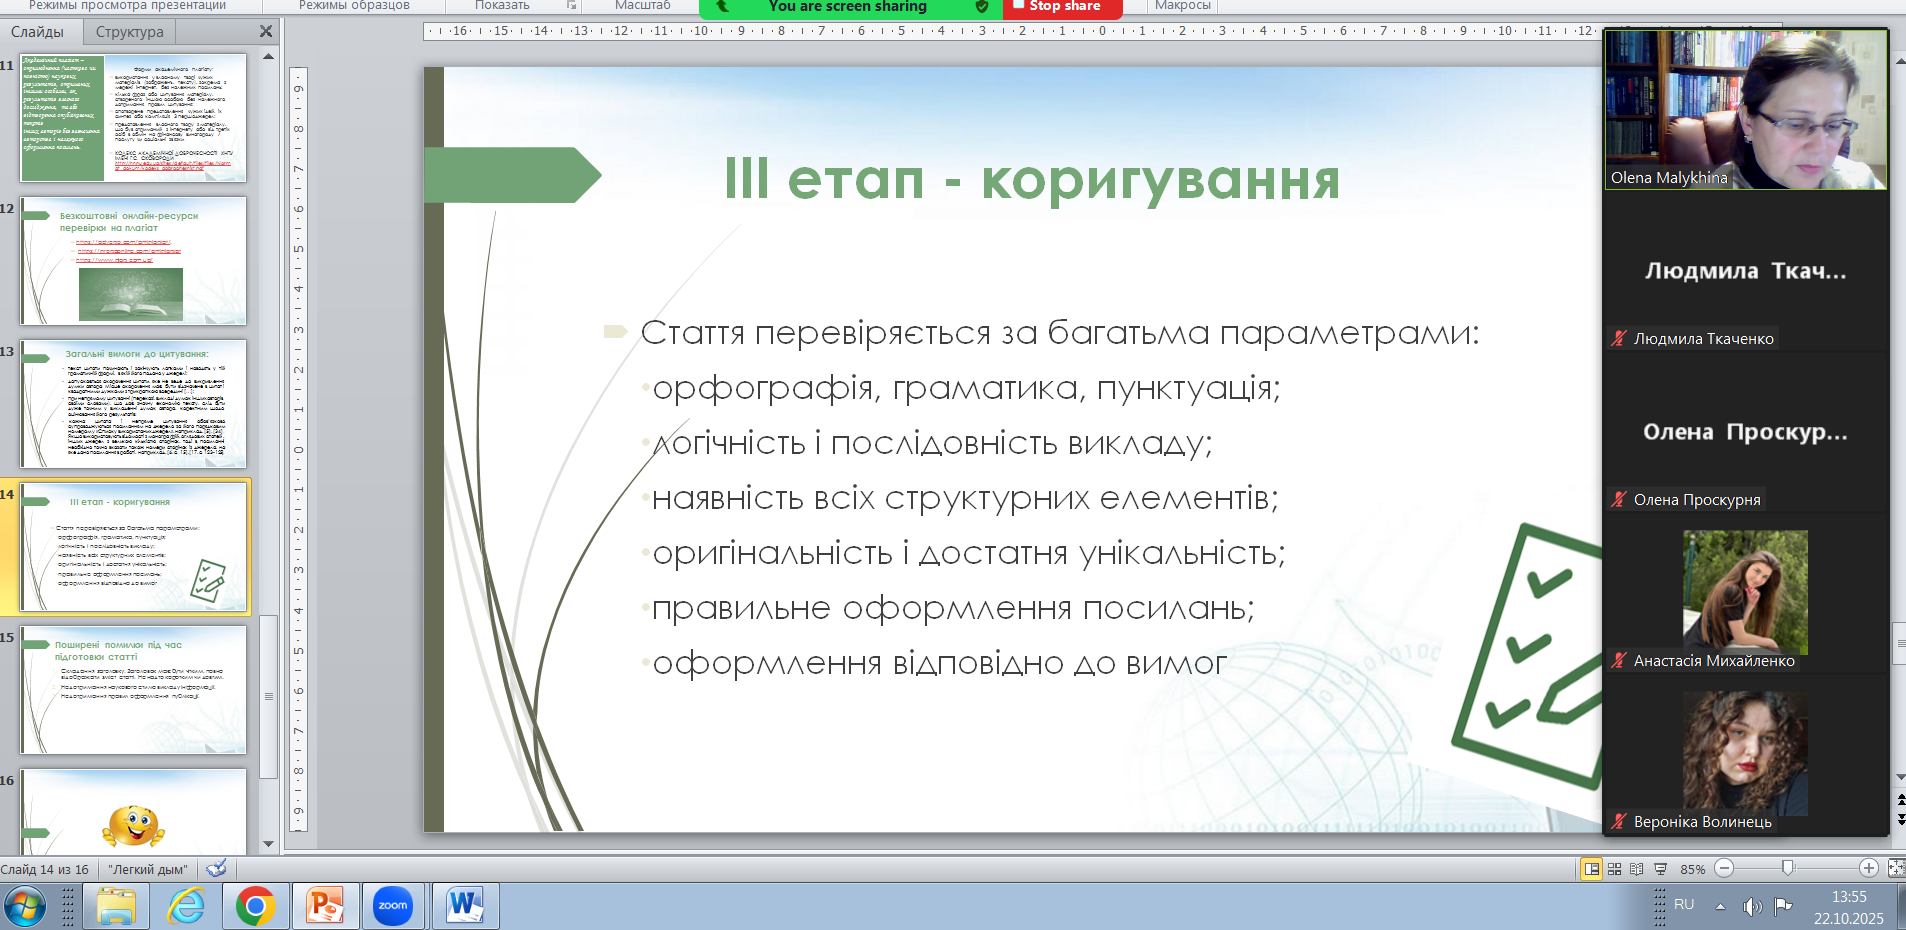The image size is (1906, 930).
Task: Select the Слайды tab
Action: [38, 32]
